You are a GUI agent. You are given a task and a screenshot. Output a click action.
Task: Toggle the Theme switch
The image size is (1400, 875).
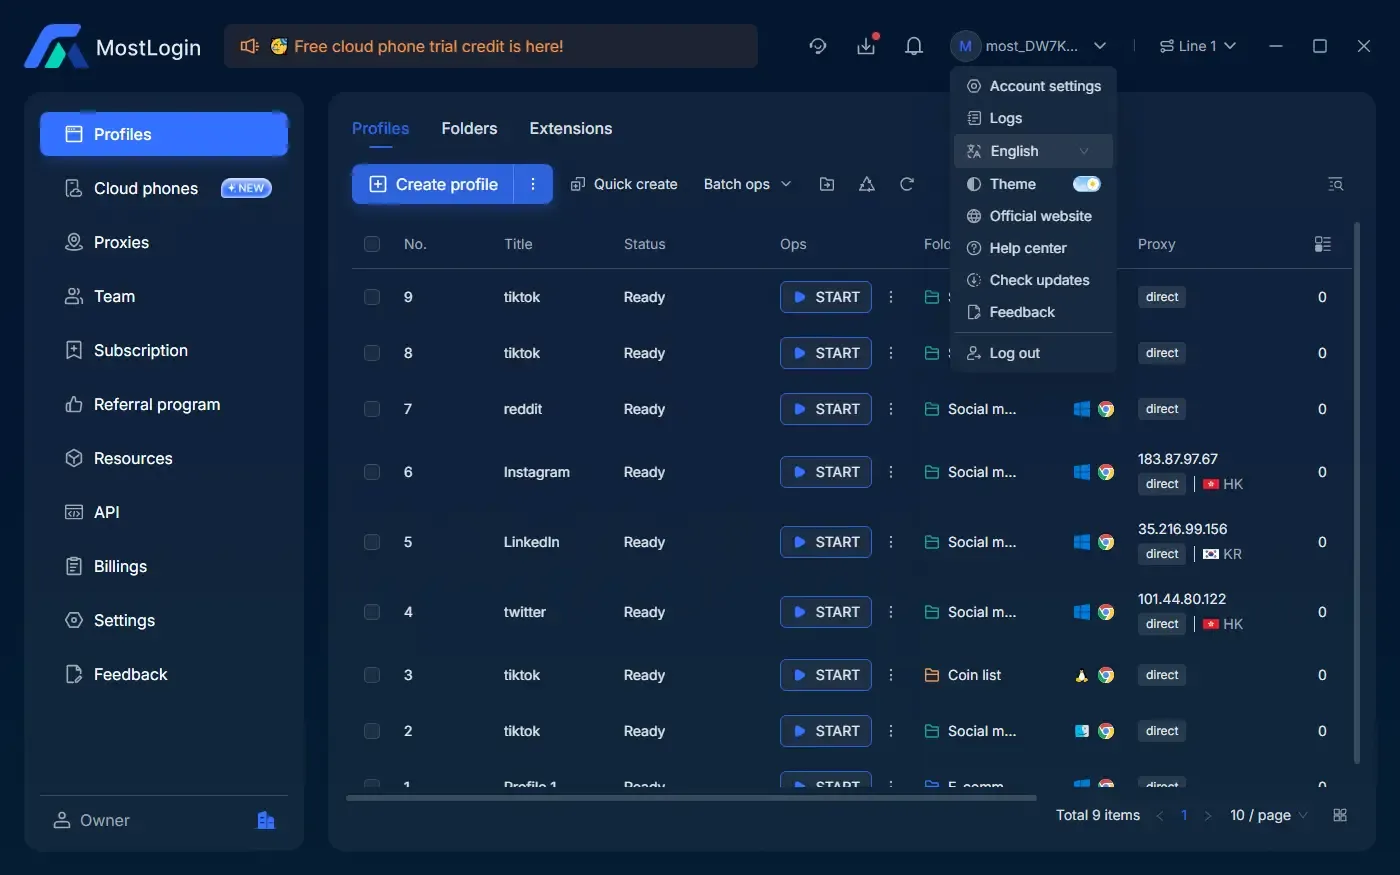tap(1086, 184)
